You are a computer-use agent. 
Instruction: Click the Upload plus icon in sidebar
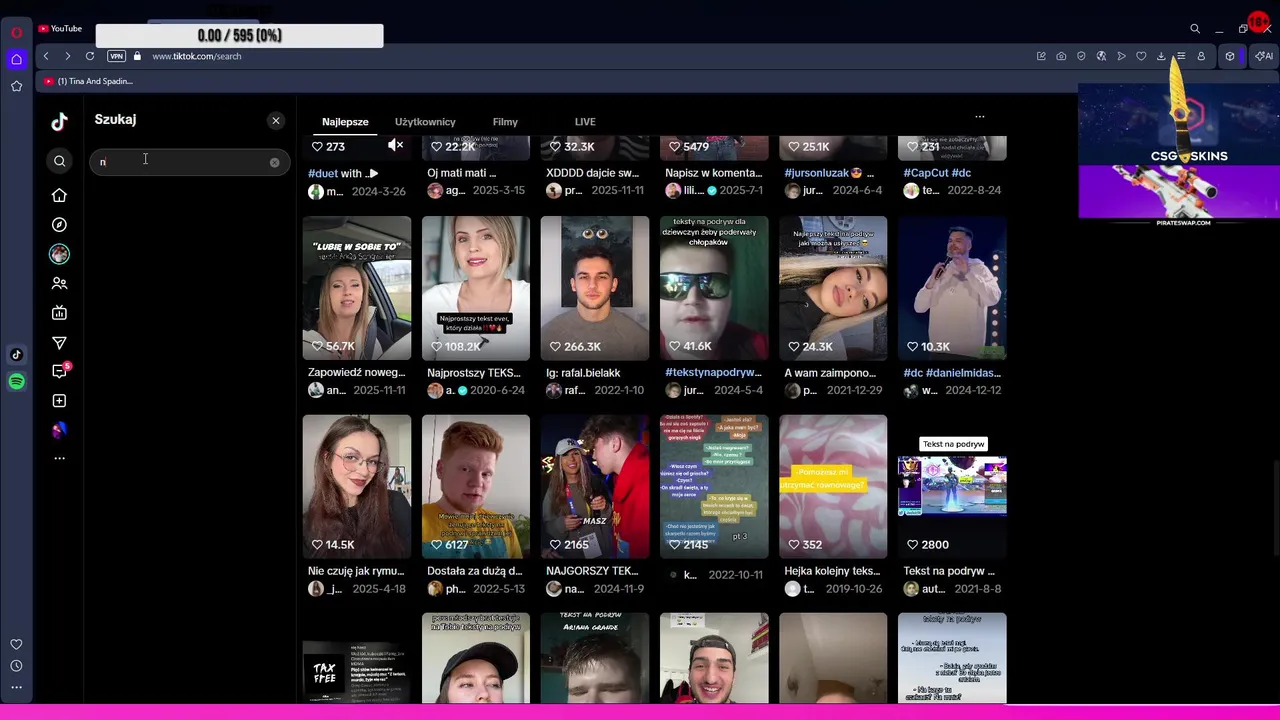pyautogui.click(x=59, y=401)
